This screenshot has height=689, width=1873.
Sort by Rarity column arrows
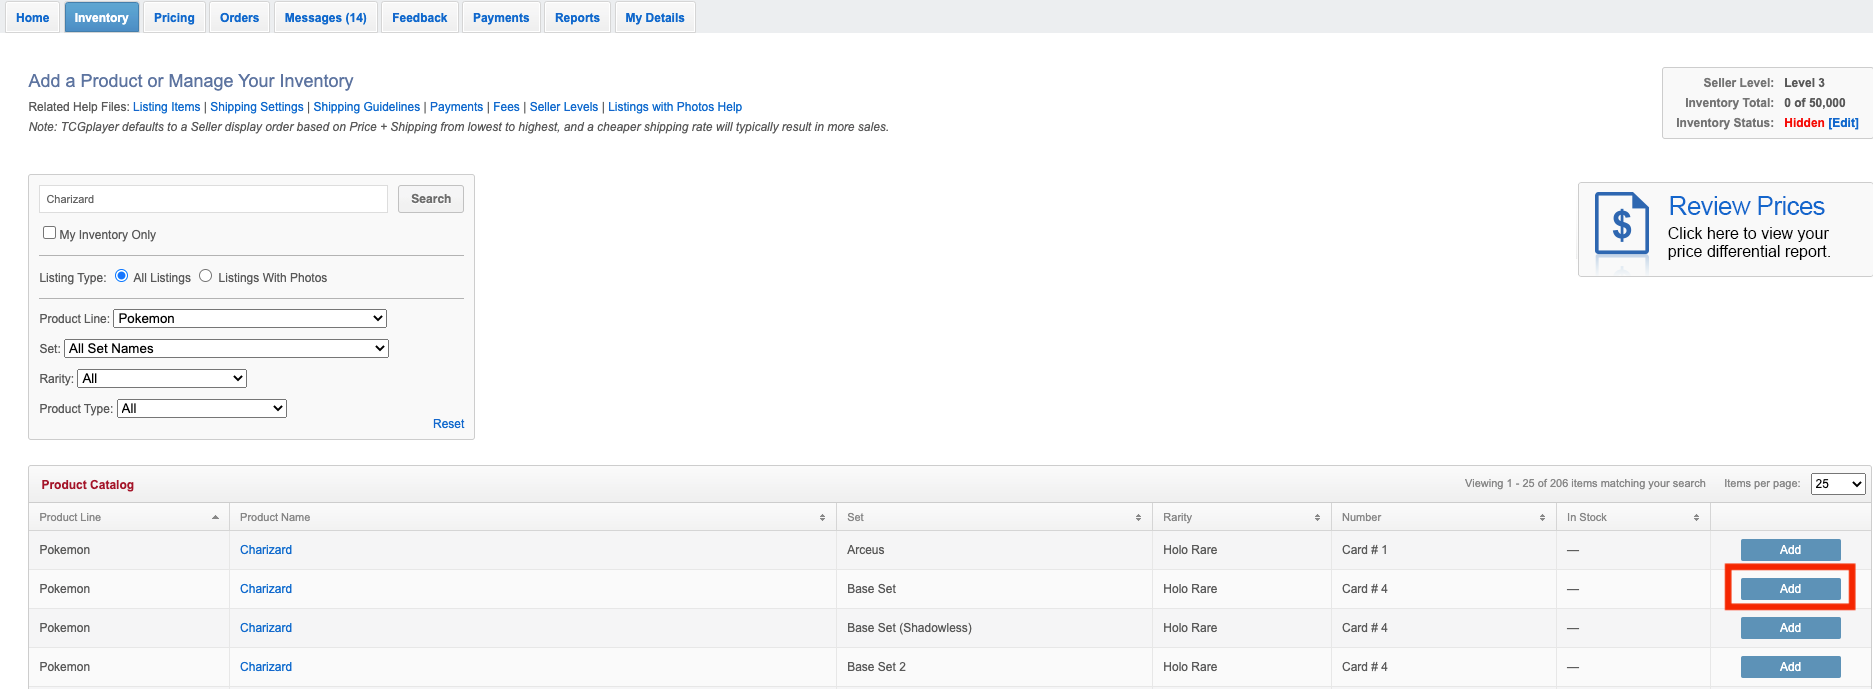click(x=1317, y=517)
